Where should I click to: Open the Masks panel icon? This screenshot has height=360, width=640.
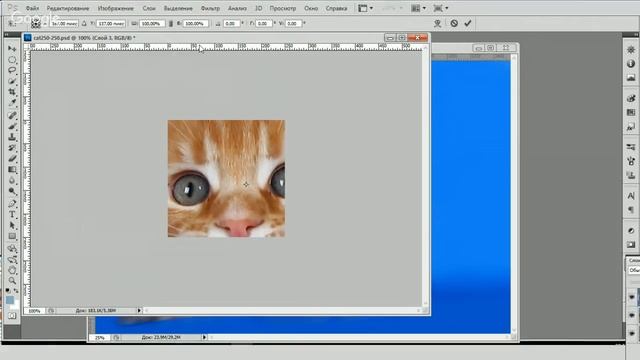[631, 244]
